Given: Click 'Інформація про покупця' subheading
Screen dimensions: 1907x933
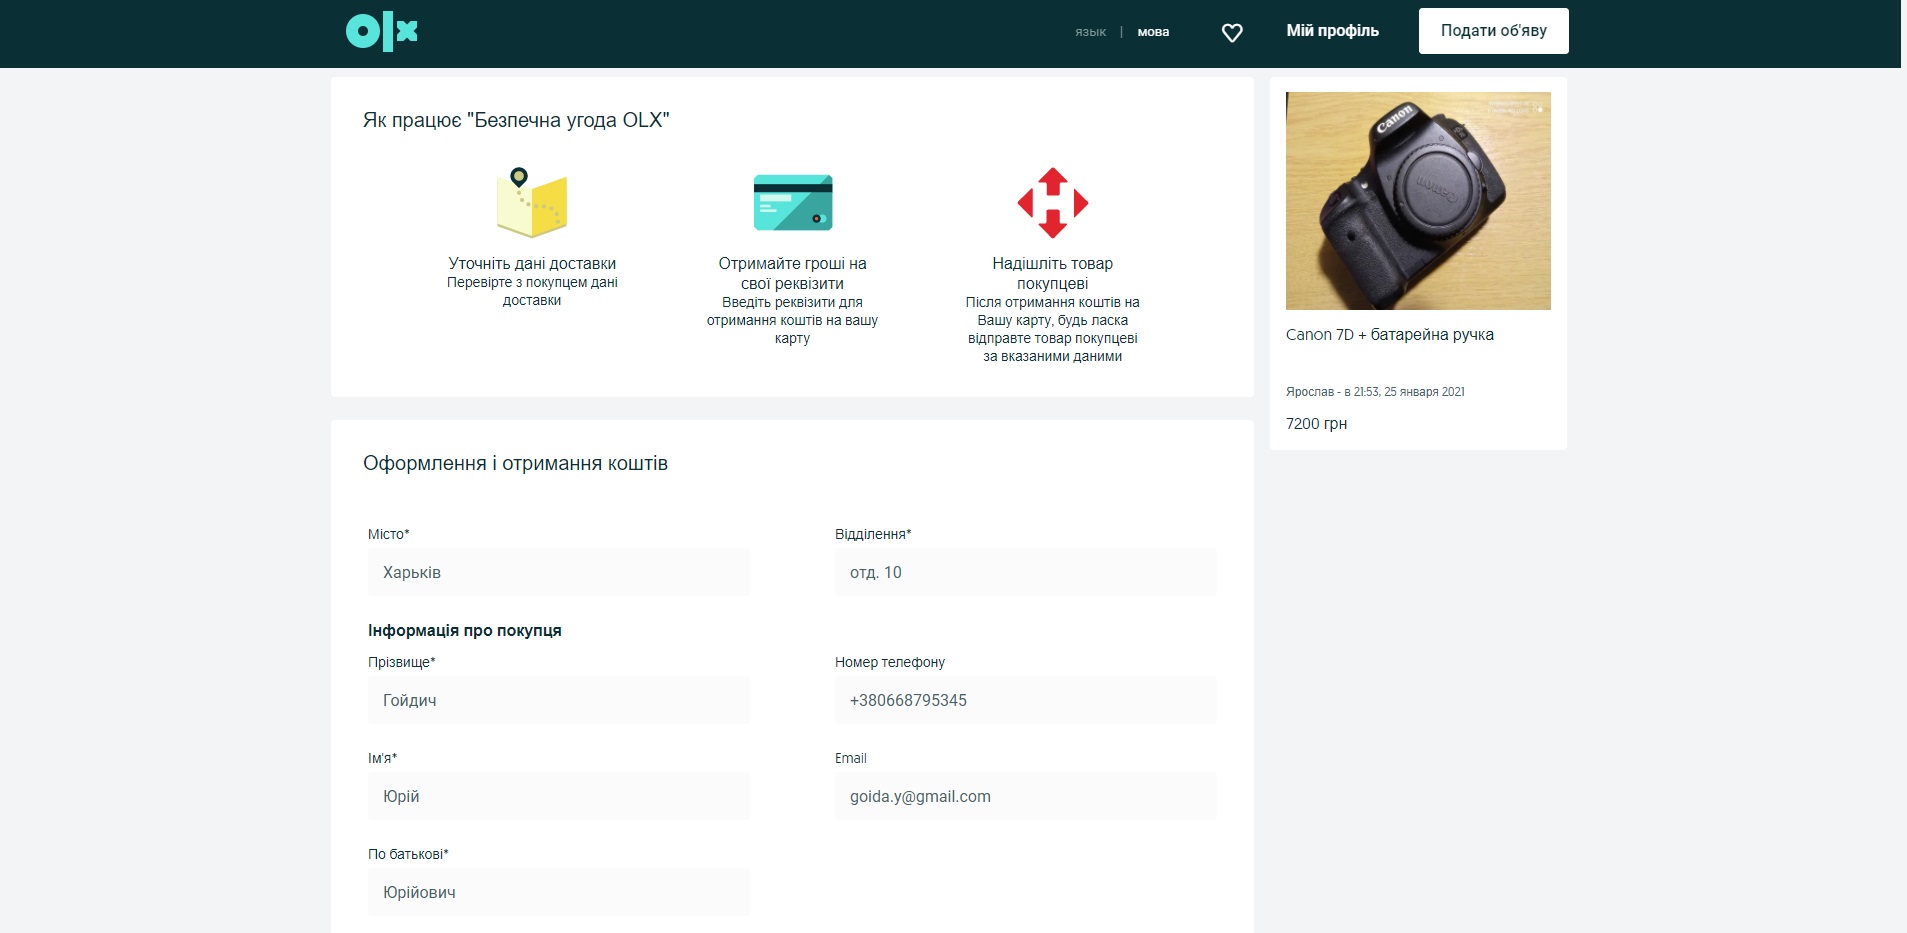Looking at the screenshot, I should tap(465, 630).
